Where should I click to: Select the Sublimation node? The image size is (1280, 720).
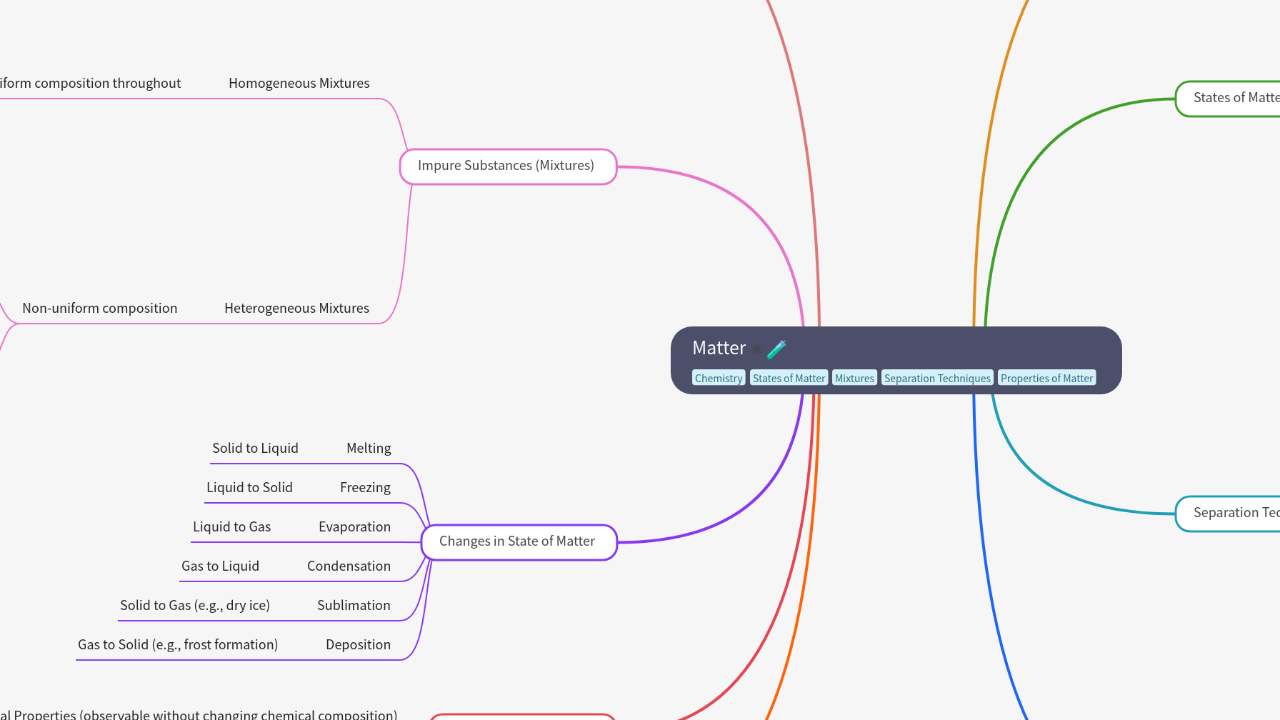(x=354, y=605)
